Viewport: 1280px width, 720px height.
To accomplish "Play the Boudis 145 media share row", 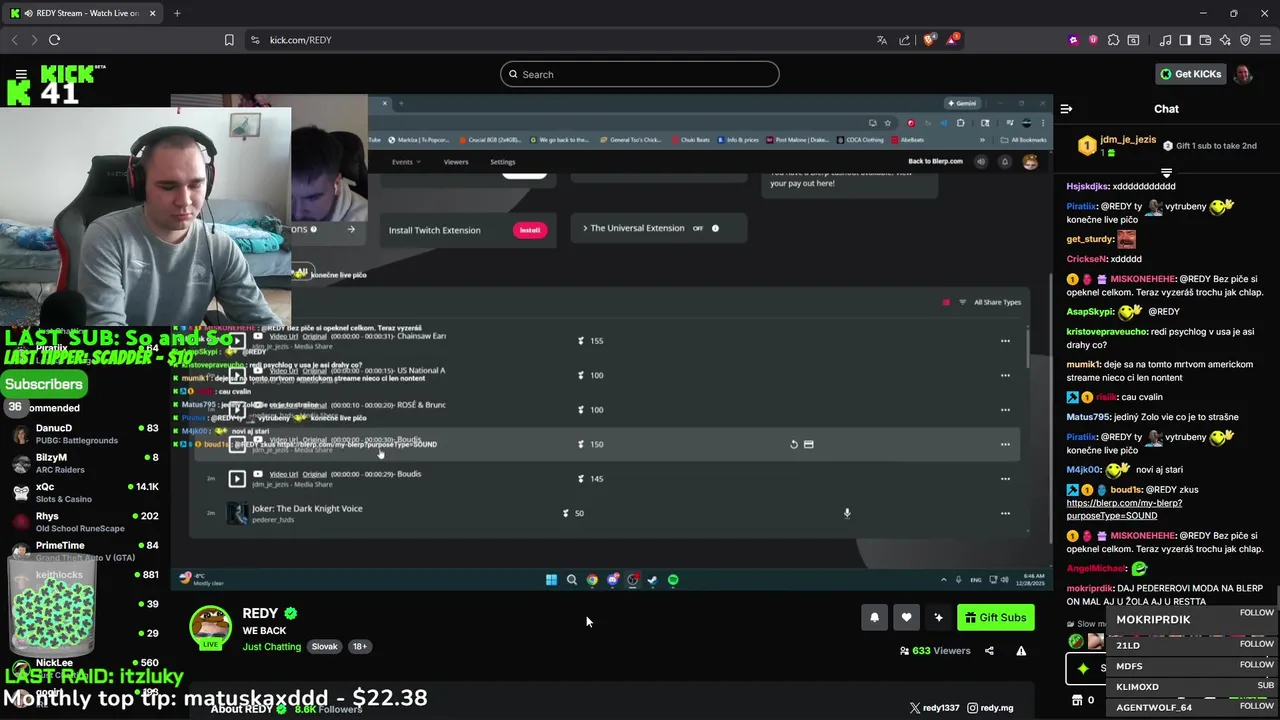I will coord(237,479).
